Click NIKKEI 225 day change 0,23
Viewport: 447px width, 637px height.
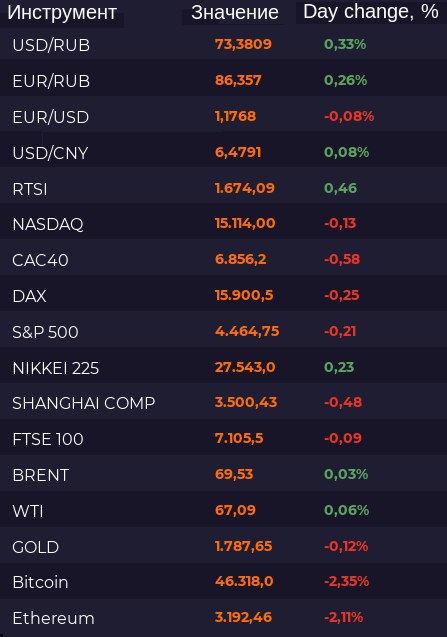[x=339, y=367]
